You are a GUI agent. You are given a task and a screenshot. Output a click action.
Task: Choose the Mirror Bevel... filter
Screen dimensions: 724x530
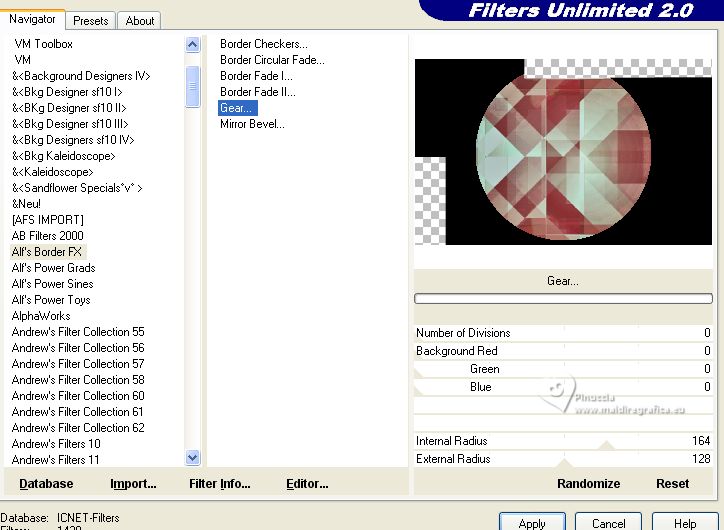[x=252, y=124]
